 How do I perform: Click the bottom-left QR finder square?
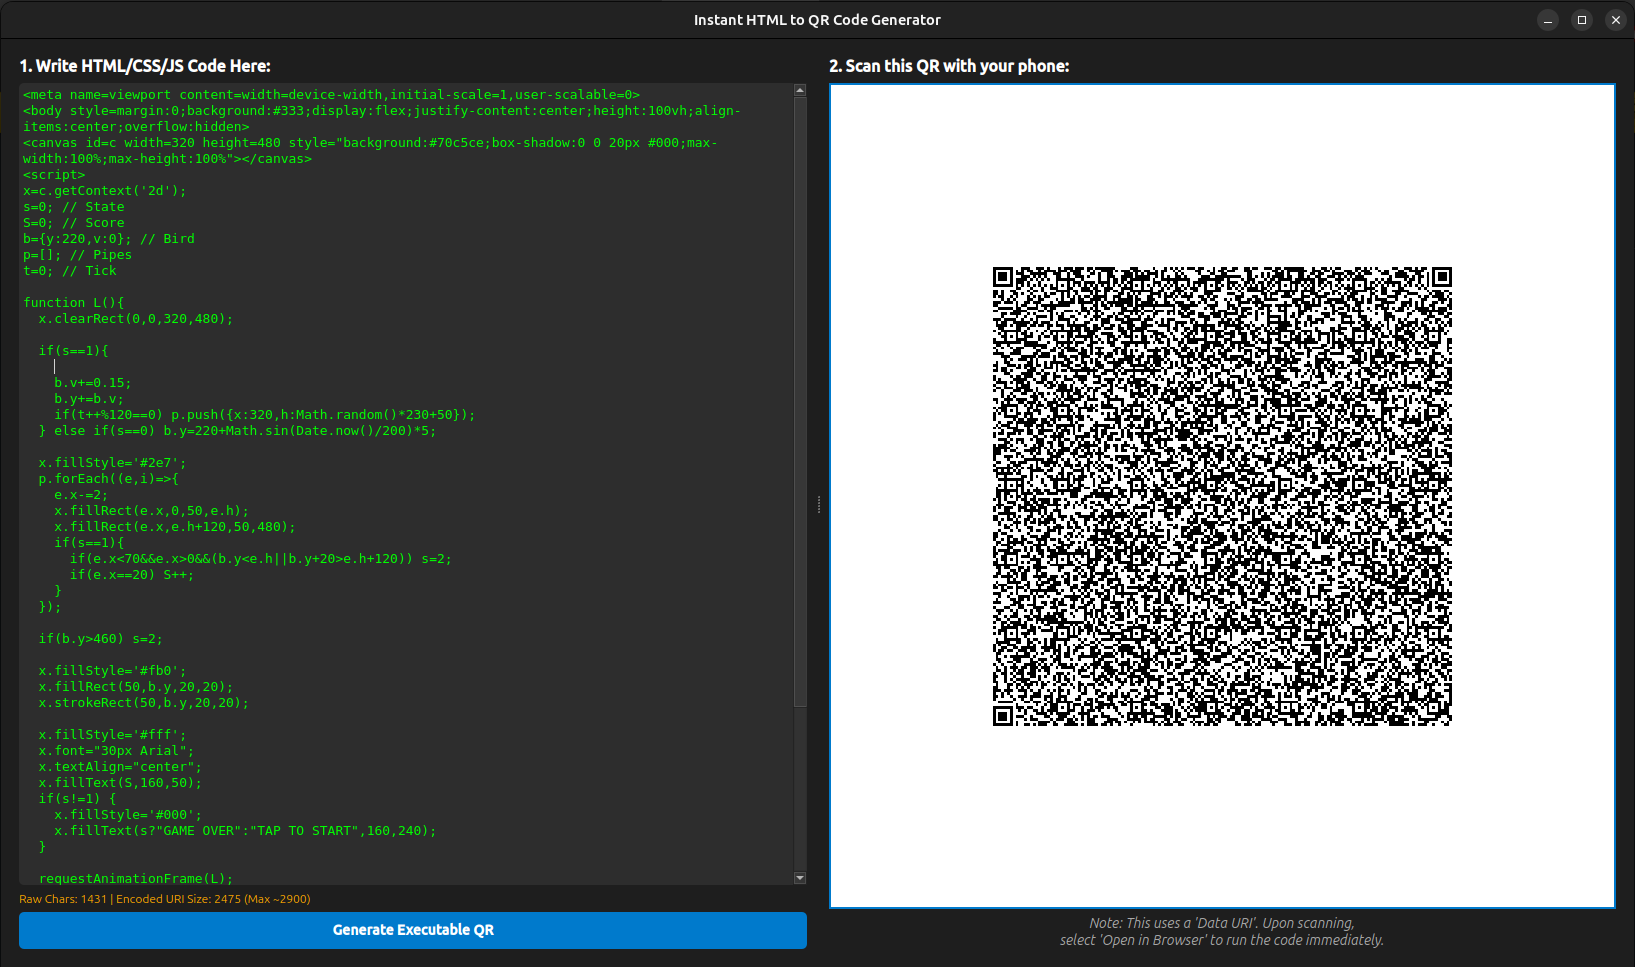point(1002,714)
